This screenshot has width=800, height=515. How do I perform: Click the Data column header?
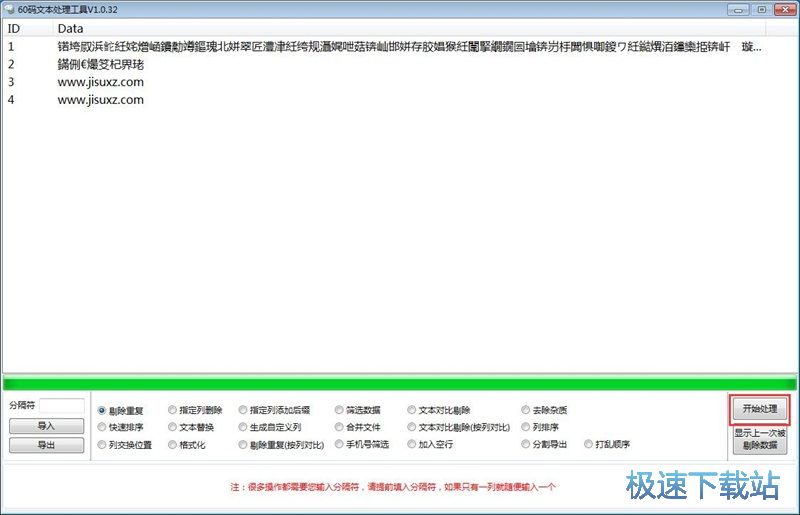409,29
